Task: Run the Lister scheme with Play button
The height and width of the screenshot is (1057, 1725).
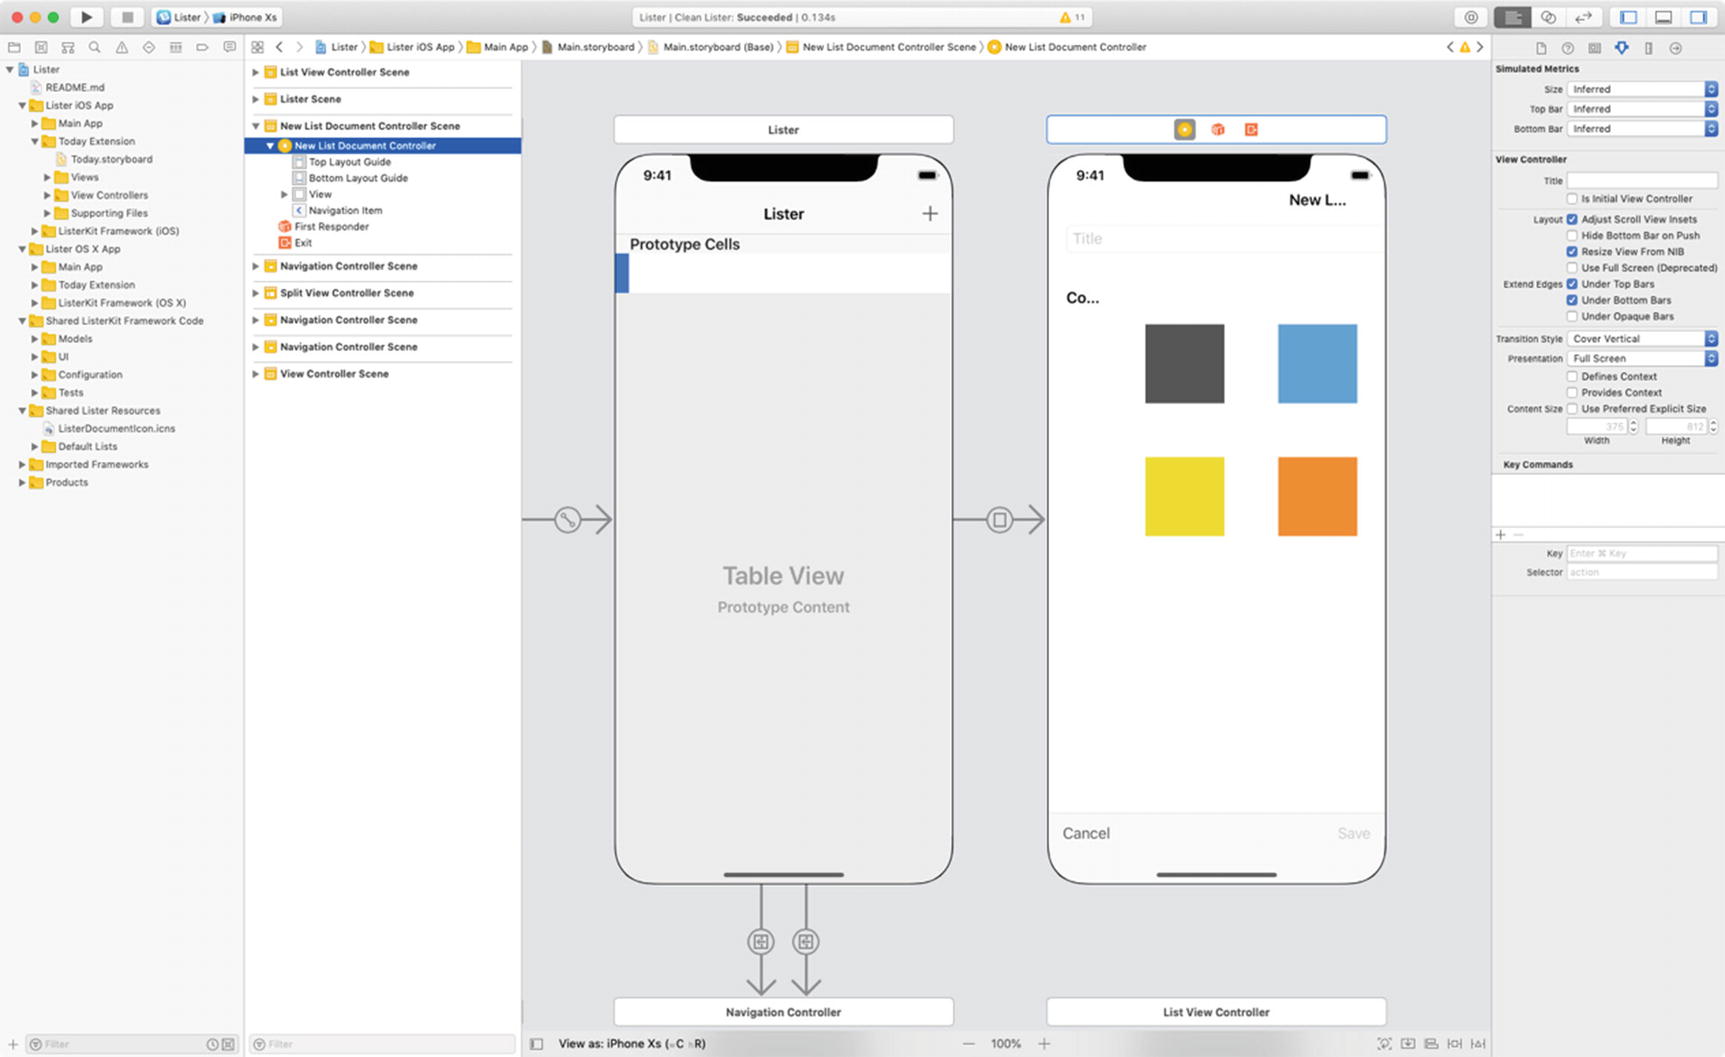Action: pos(86,17)
